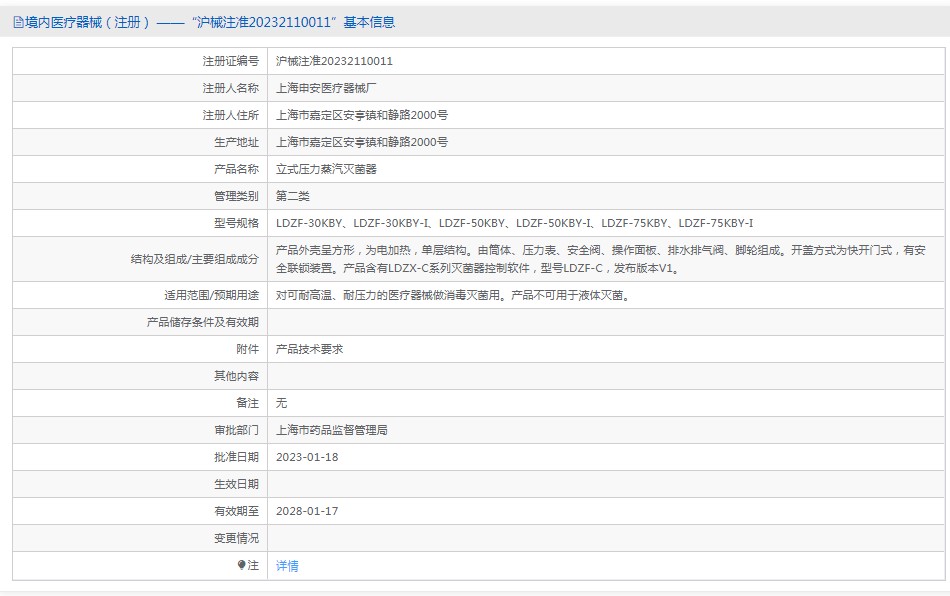Click the 注册证编号 label
950x596 pixels.
230,61
